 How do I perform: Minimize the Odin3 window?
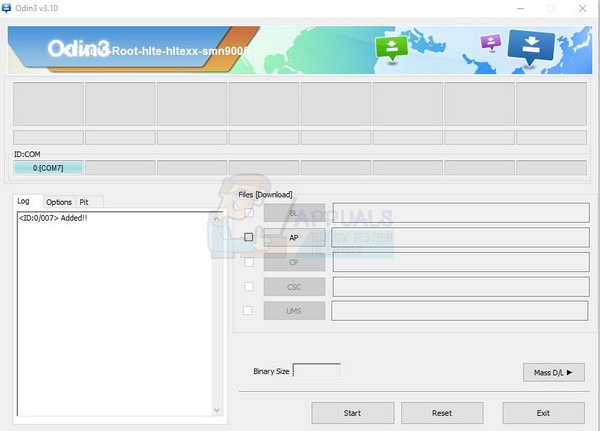pos(520,8)
